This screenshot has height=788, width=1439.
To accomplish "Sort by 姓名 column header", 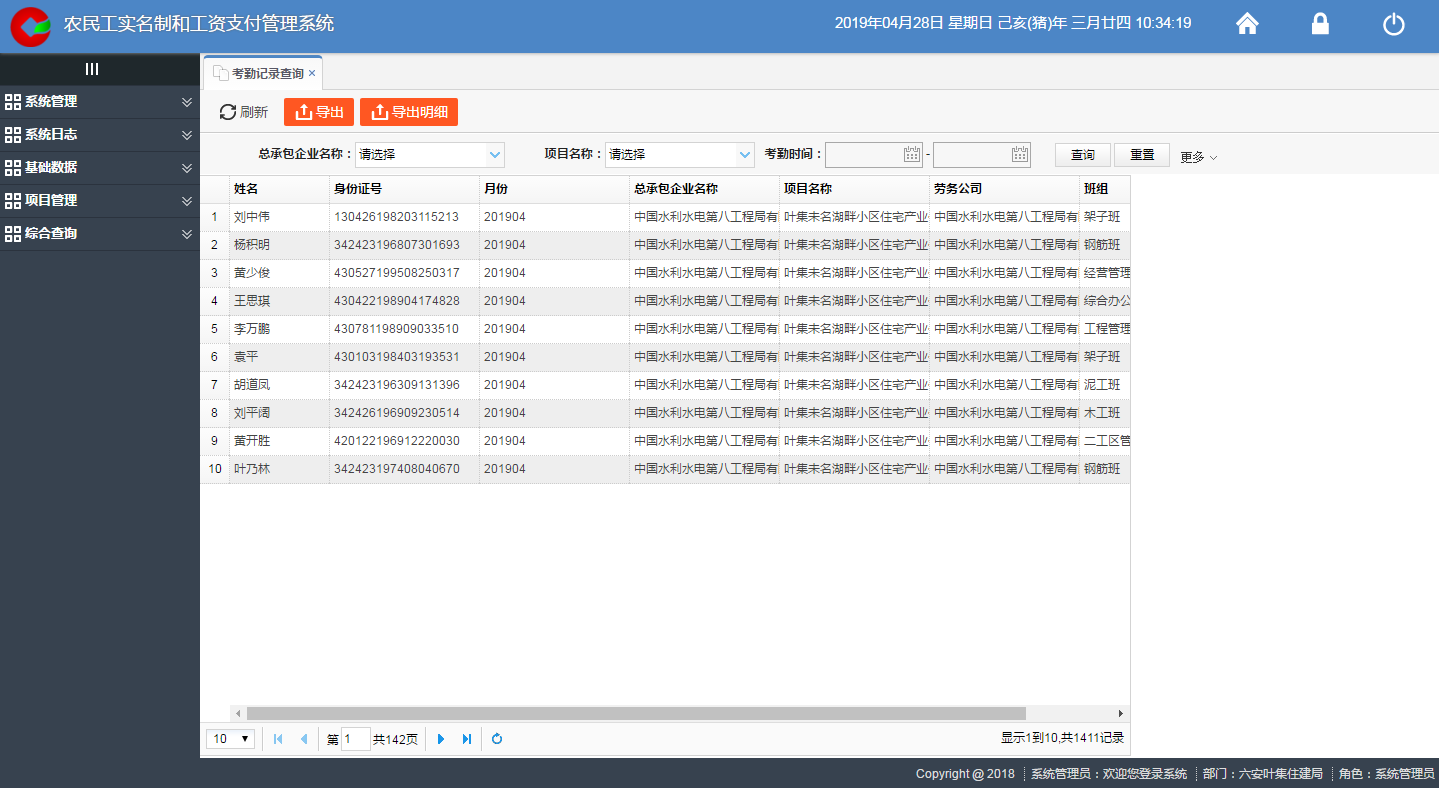I will tap(279, 189).
